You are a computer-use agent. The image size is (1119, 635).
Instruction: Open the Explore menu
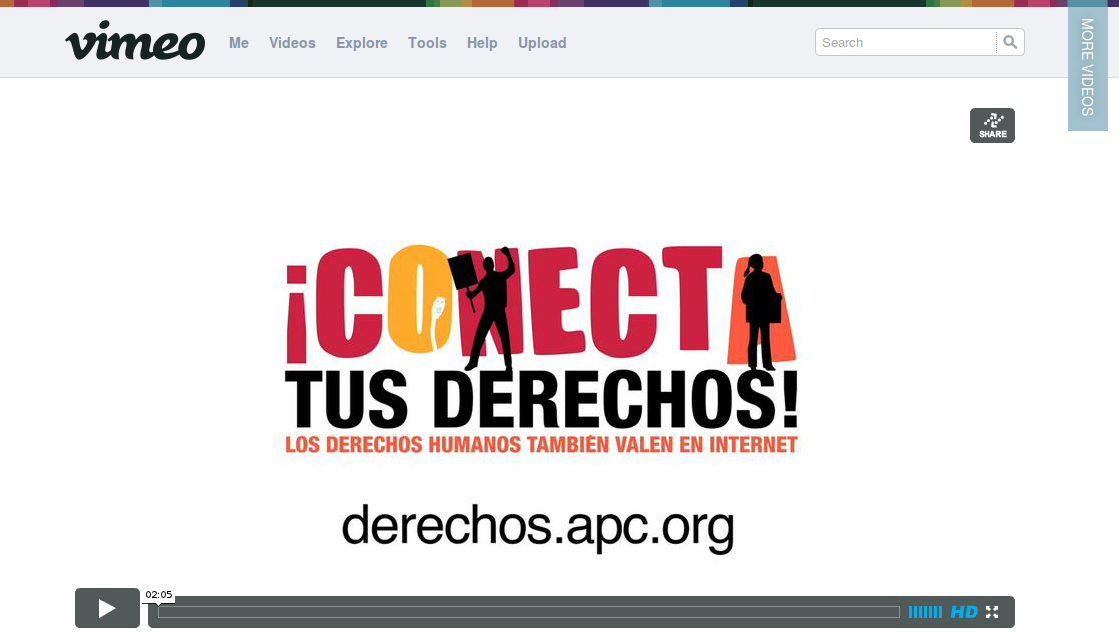(362, 43)
